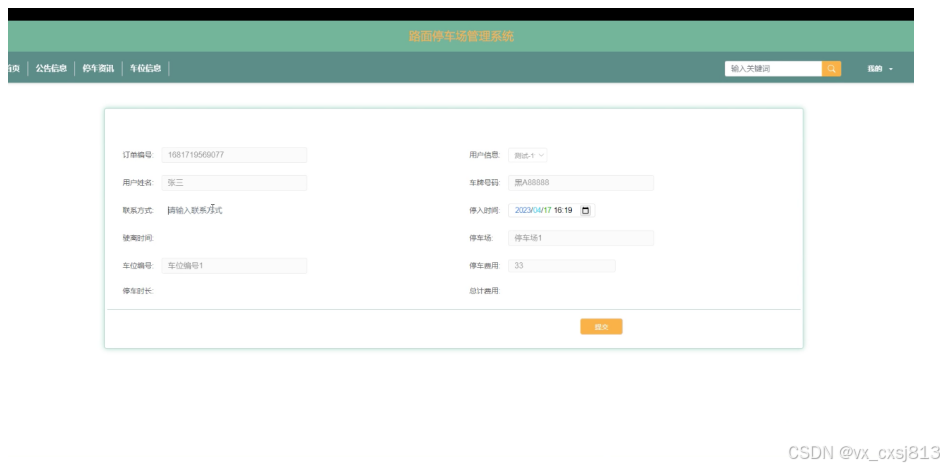Image resolution: width=944 pixels, height=468 pixels.
Task: Open the calendar picker icon for entry time
Action: click(x=585, y=210)
